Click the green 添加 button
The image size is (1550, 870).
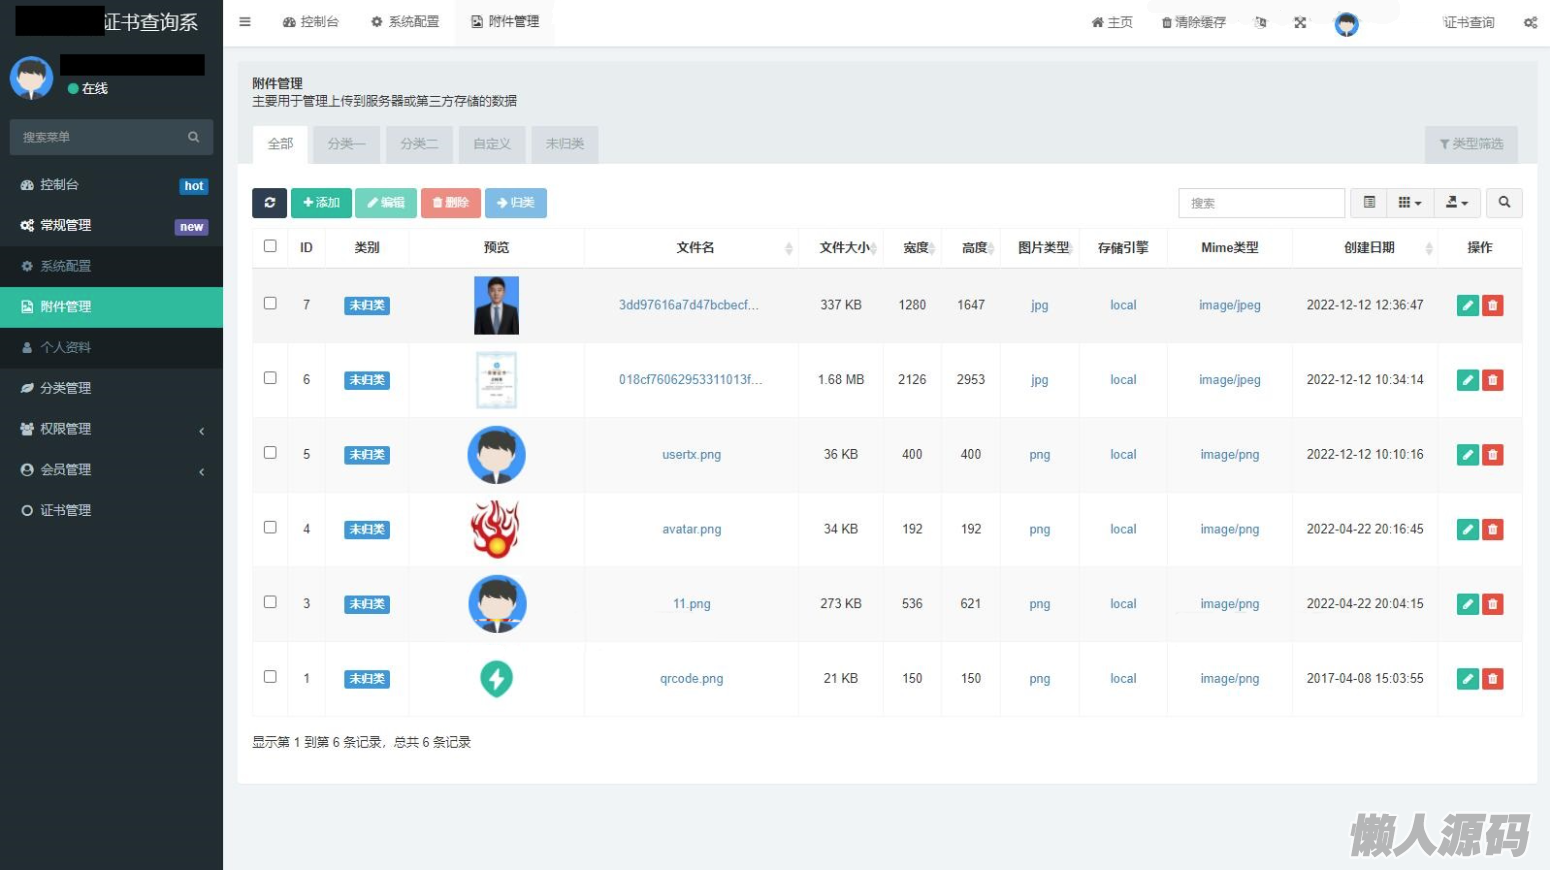(x=322, y=203)
